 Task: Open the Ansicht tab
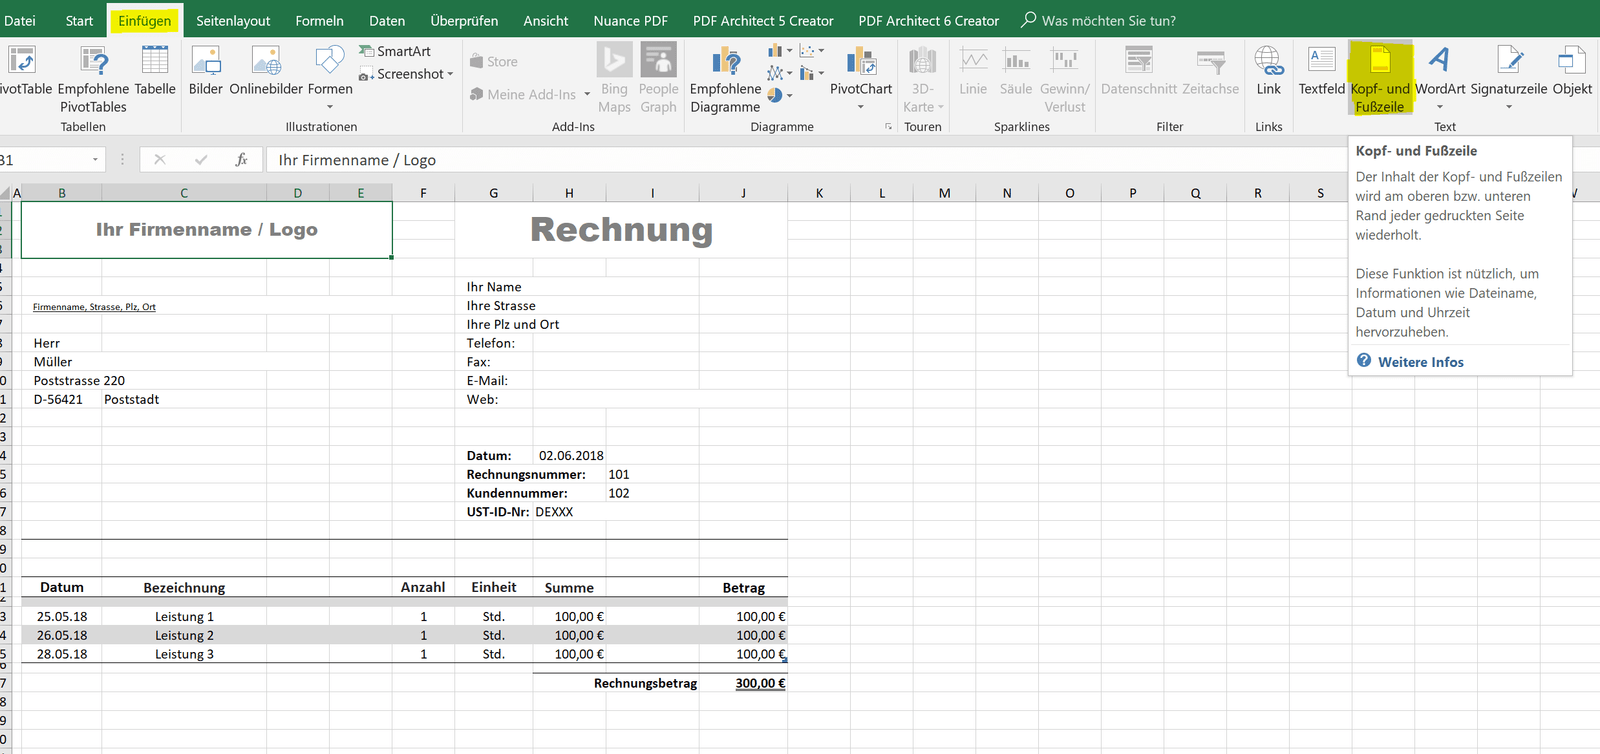(x=546, y=20)
